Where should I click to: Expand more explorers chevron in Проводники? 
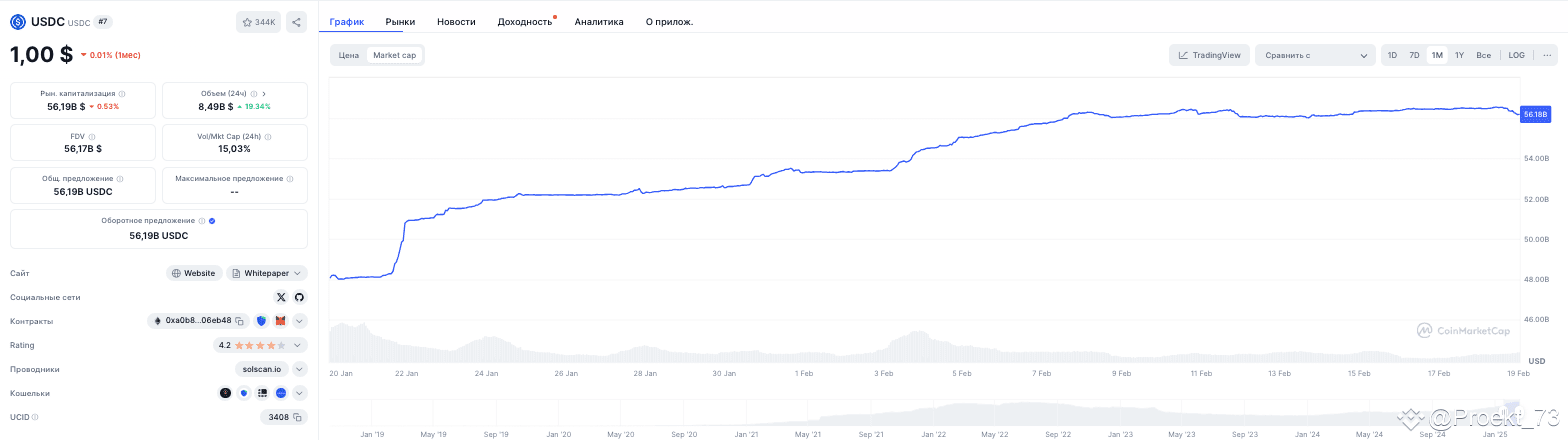click(x=300, y=369)
